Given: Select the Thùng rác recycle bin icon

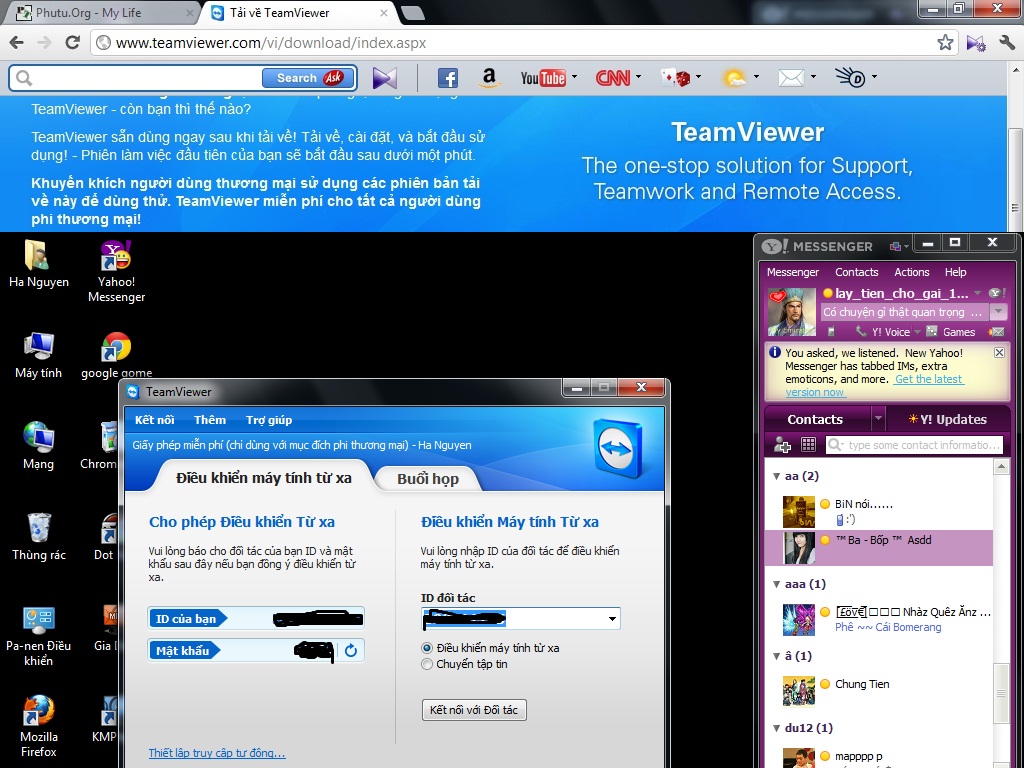Looking at the screenshot, I should click(39, 537).
